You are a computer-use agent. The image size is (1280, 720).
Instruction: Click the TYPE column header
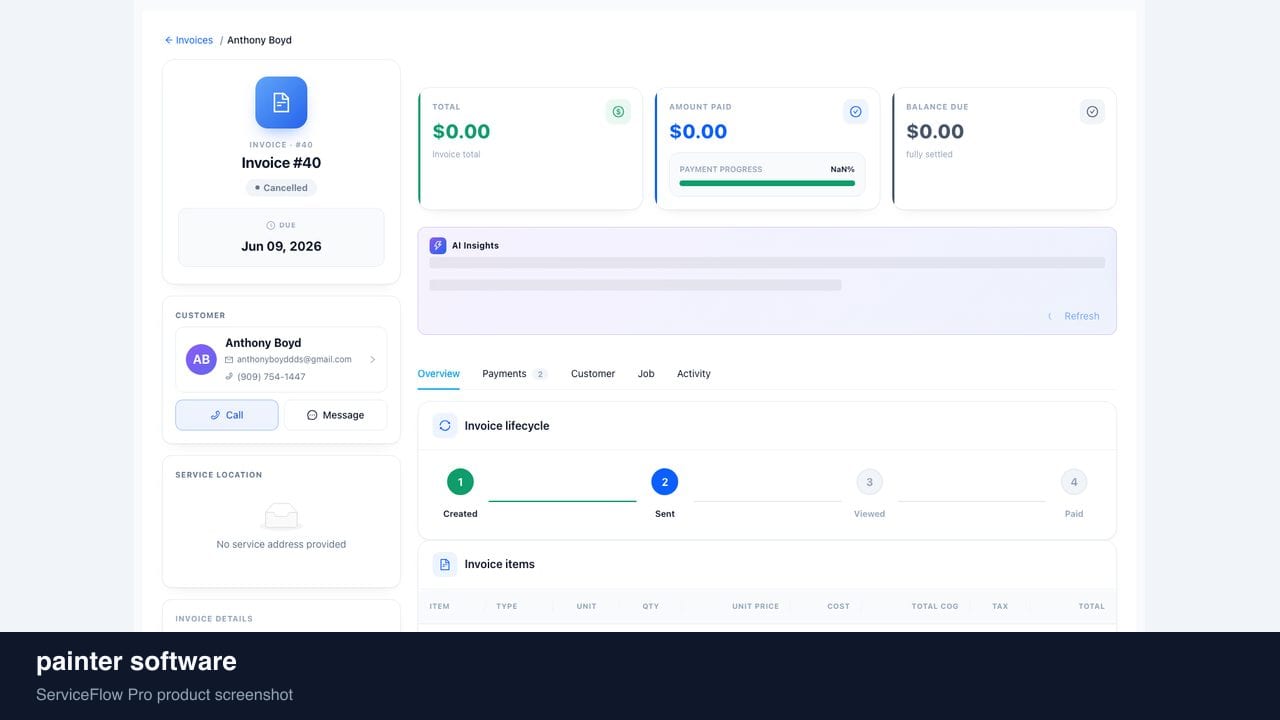507,606
